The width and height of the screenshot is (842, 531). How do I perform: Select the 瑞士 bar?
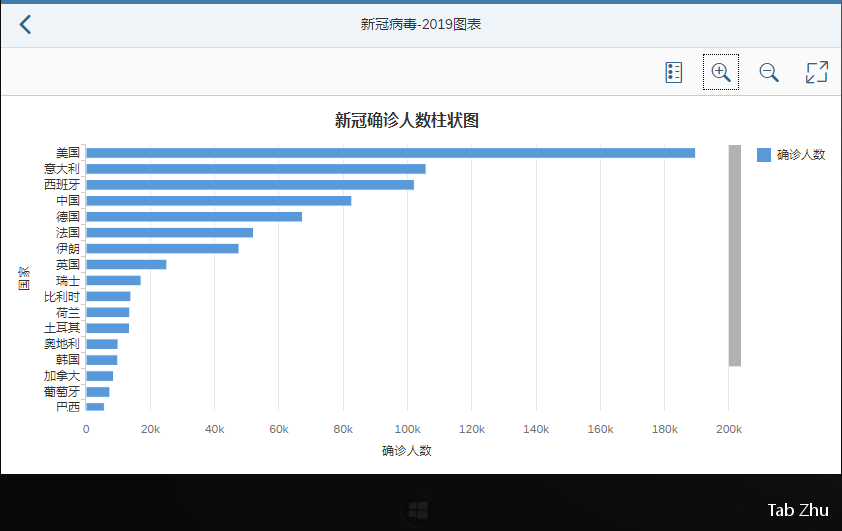(113, 280)
